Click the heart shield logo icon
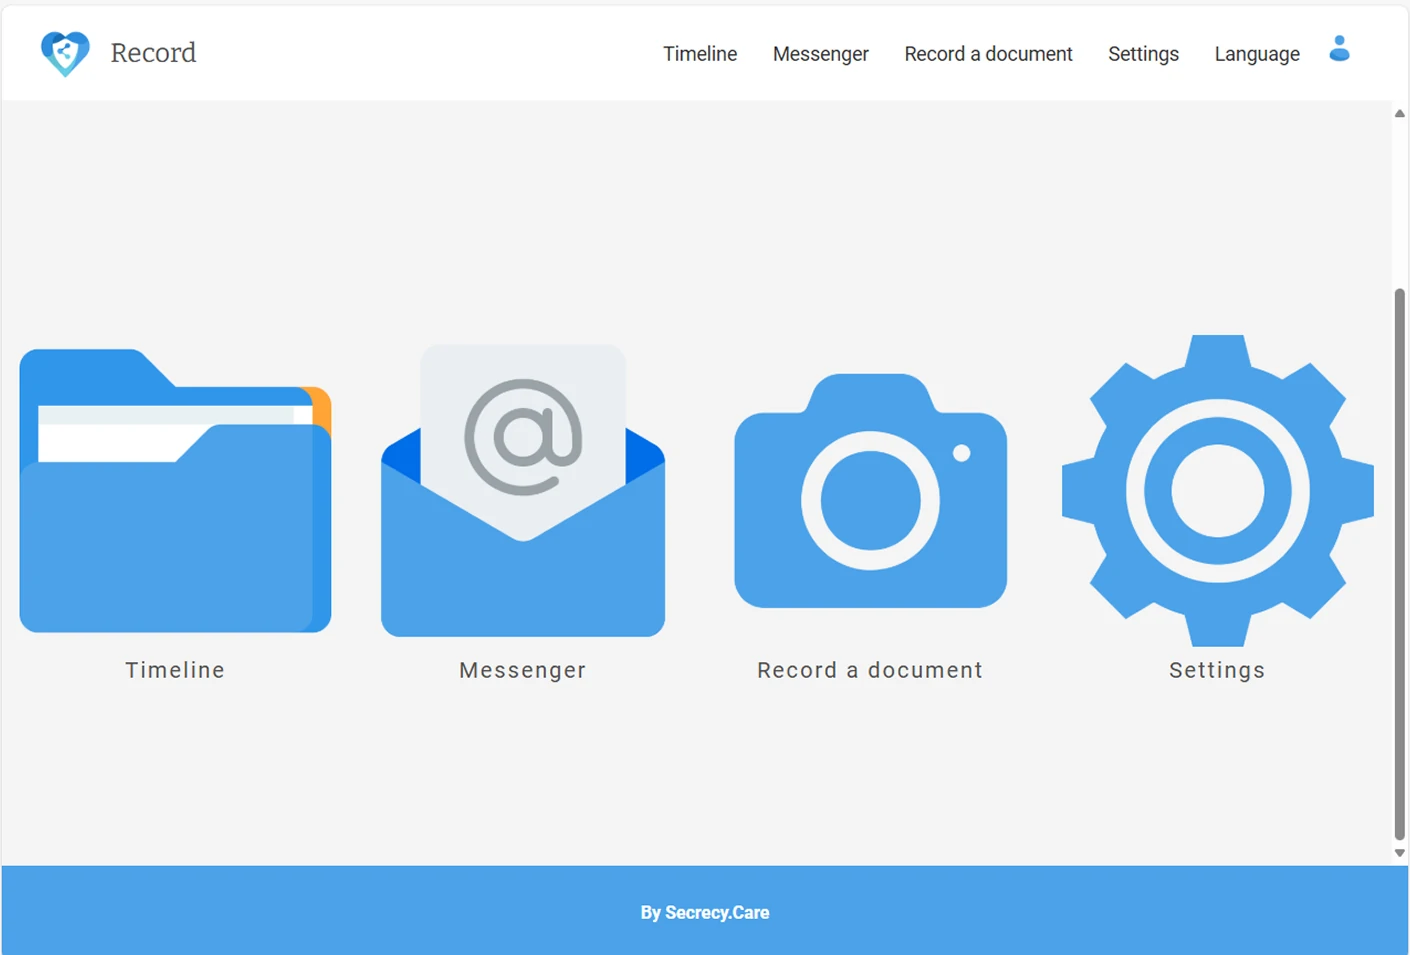The image size is (1410, 955). click(65, 53)
